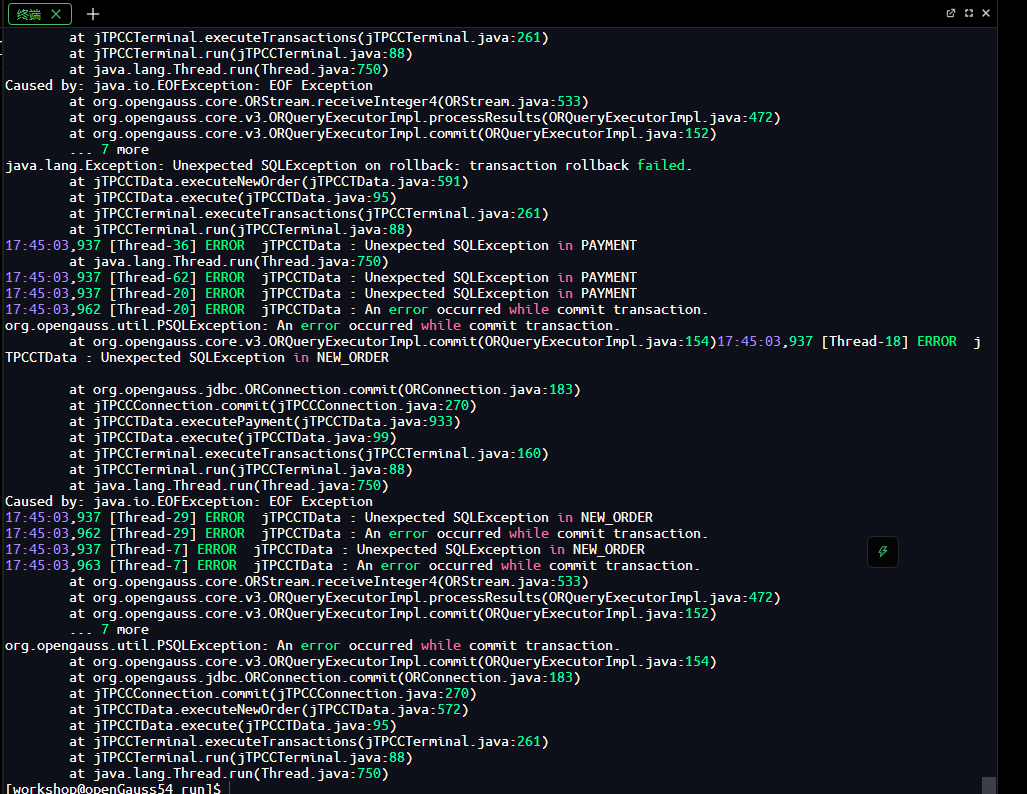Focus the [workshop@openGauss54 run]$ command prompt
The image size is (1027, 794).
point(113,788)
